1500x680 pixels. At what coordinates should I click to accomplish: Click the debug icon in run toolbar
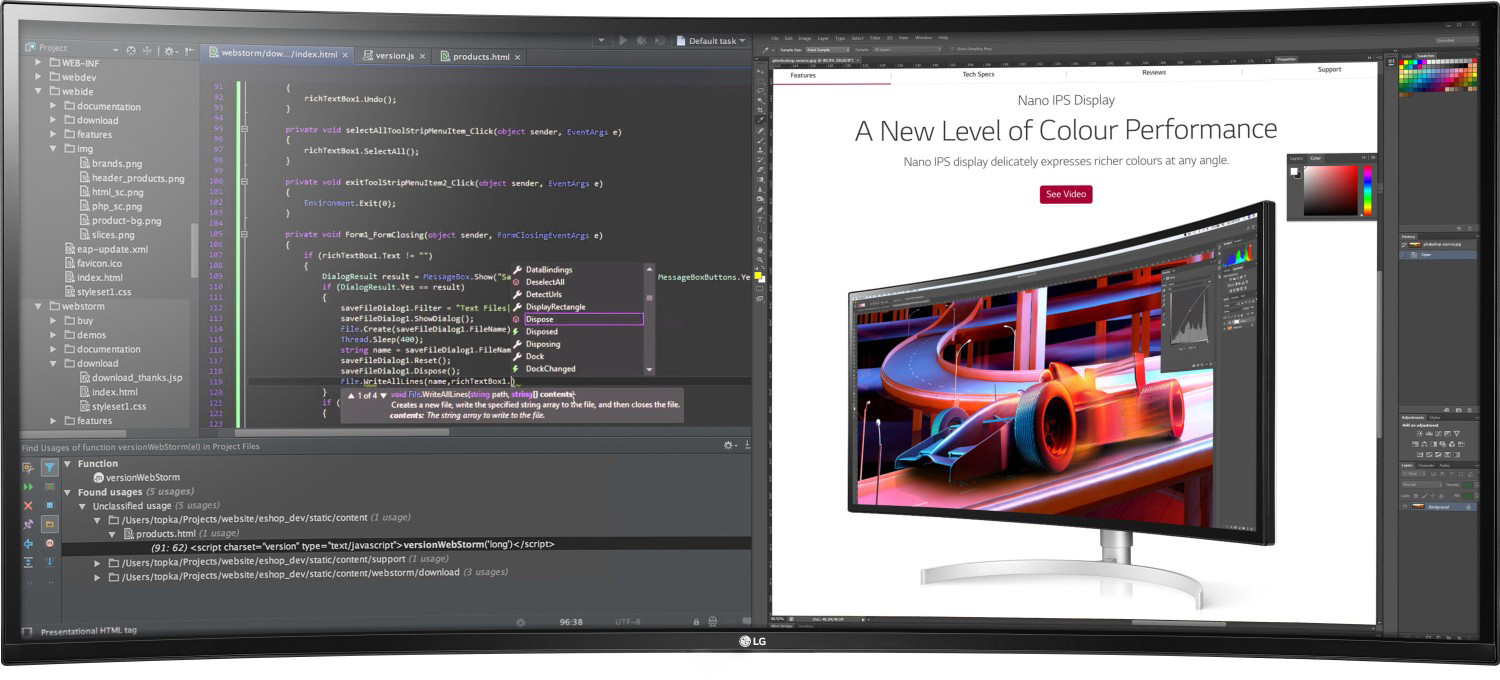640,41
